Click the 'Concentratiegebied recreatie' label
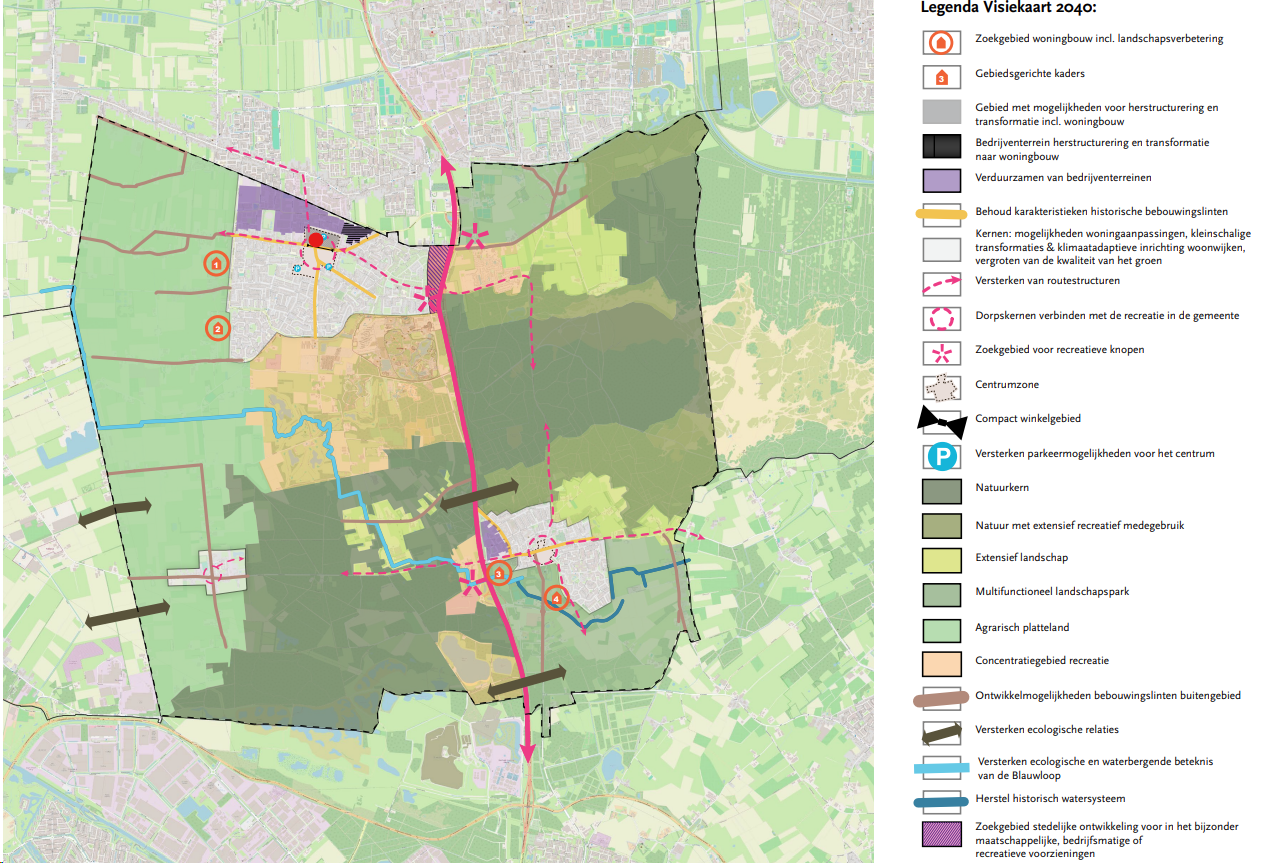 [1042, 661]
